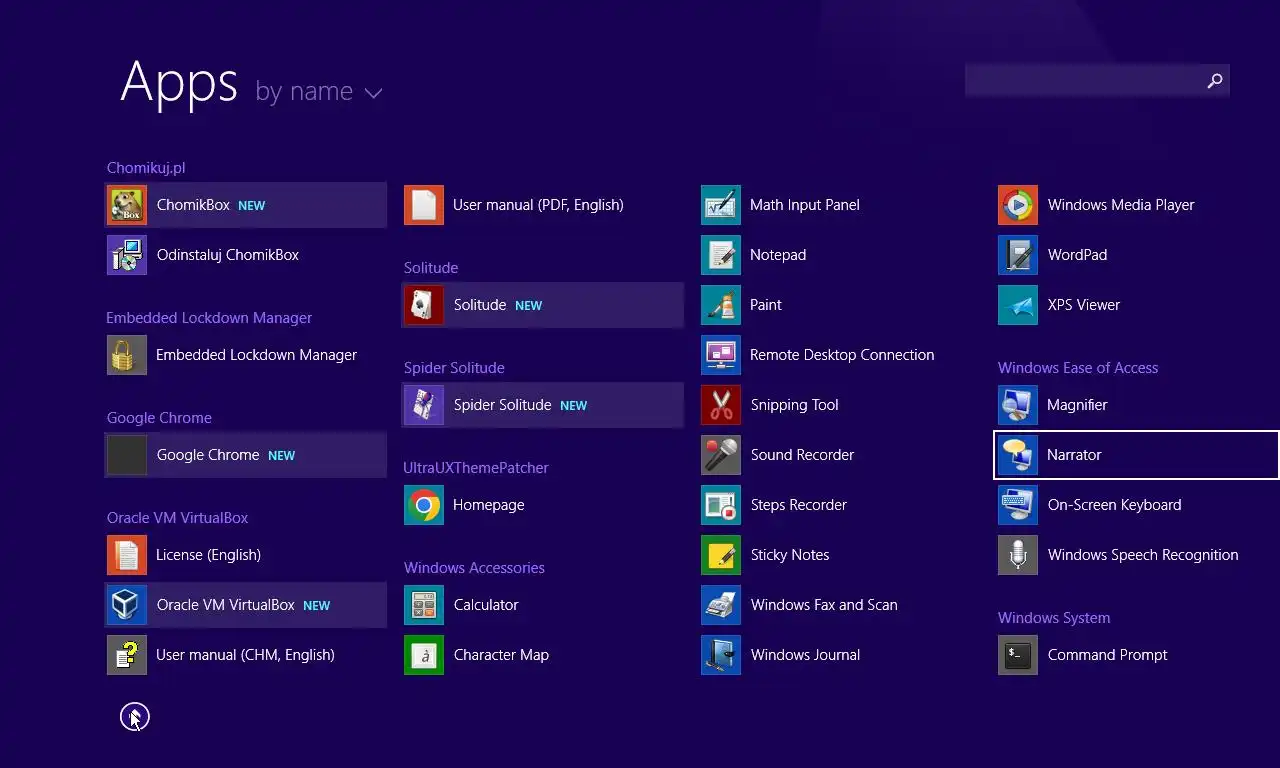Viewport: 1280px width, 768px height.
Task: Open the 'by name' sort dropdown
Action: click(x=319, y=91)
